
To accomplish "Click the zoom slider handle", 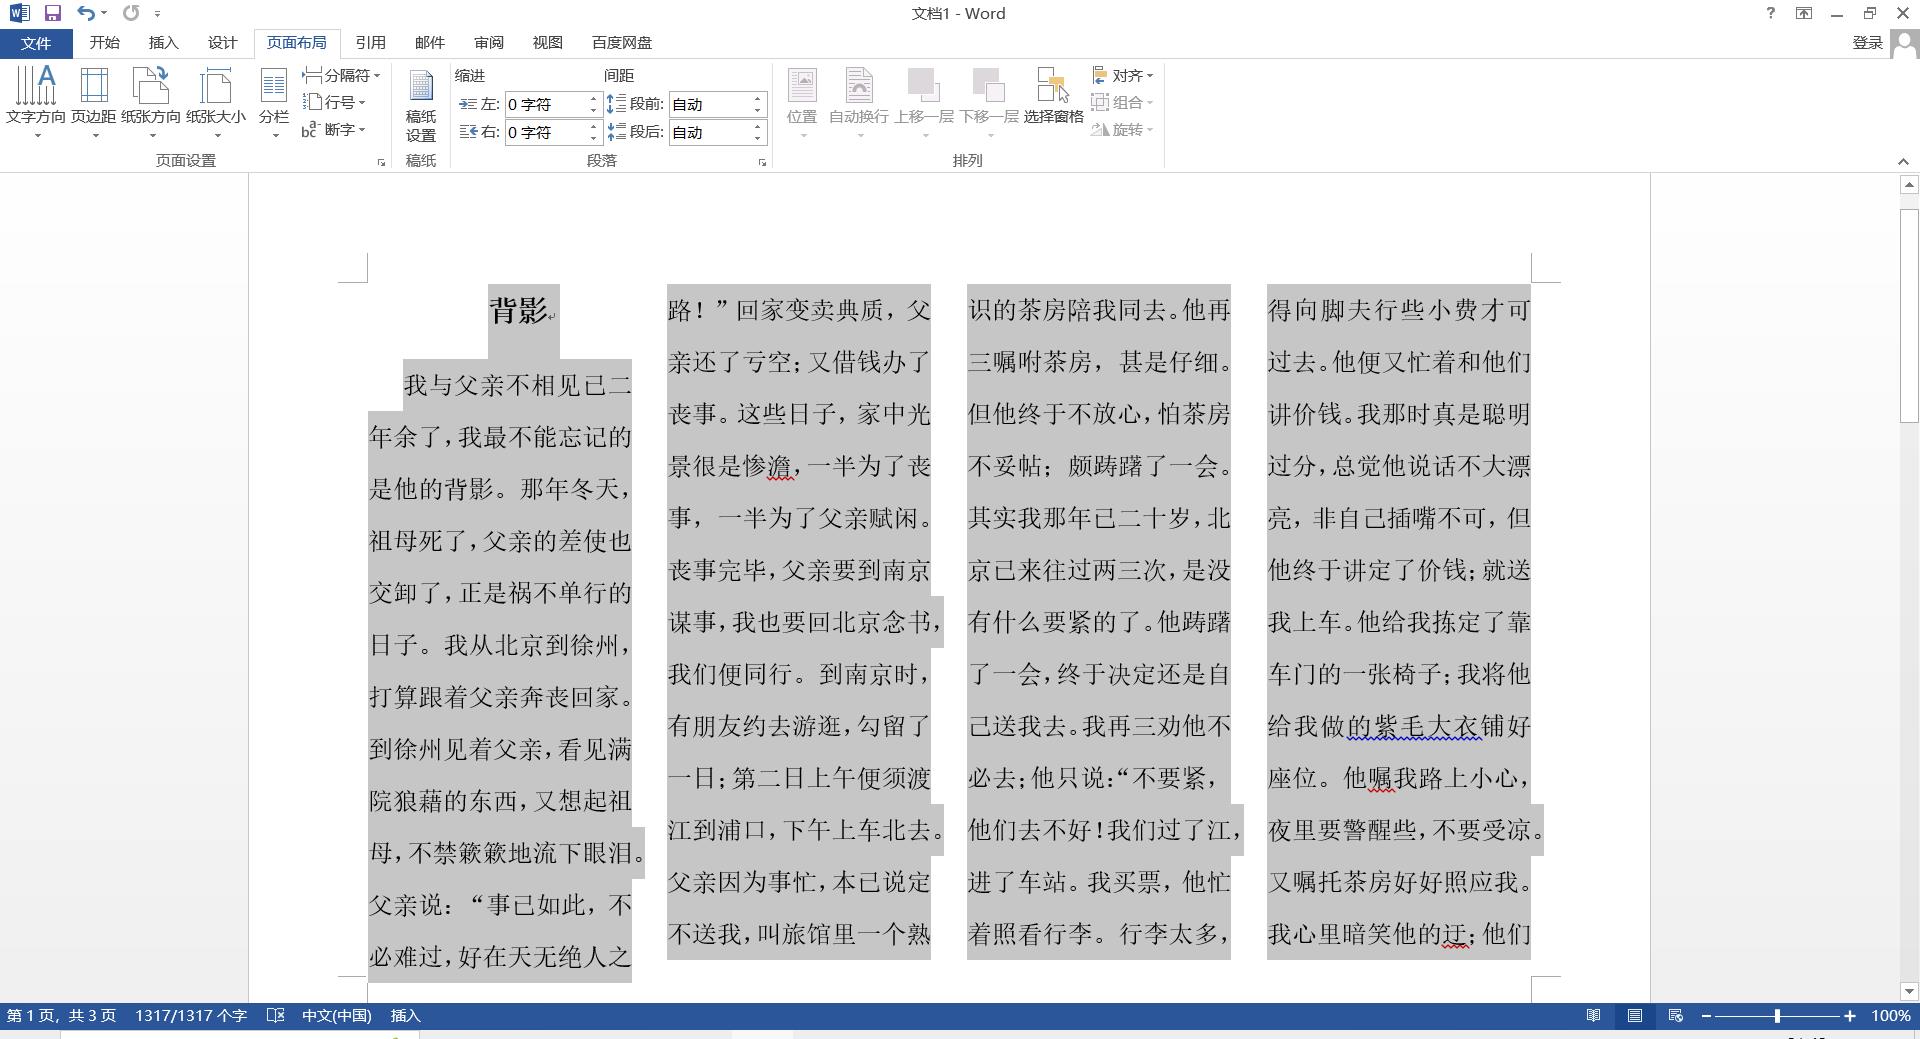I will click(1777, 1016).
